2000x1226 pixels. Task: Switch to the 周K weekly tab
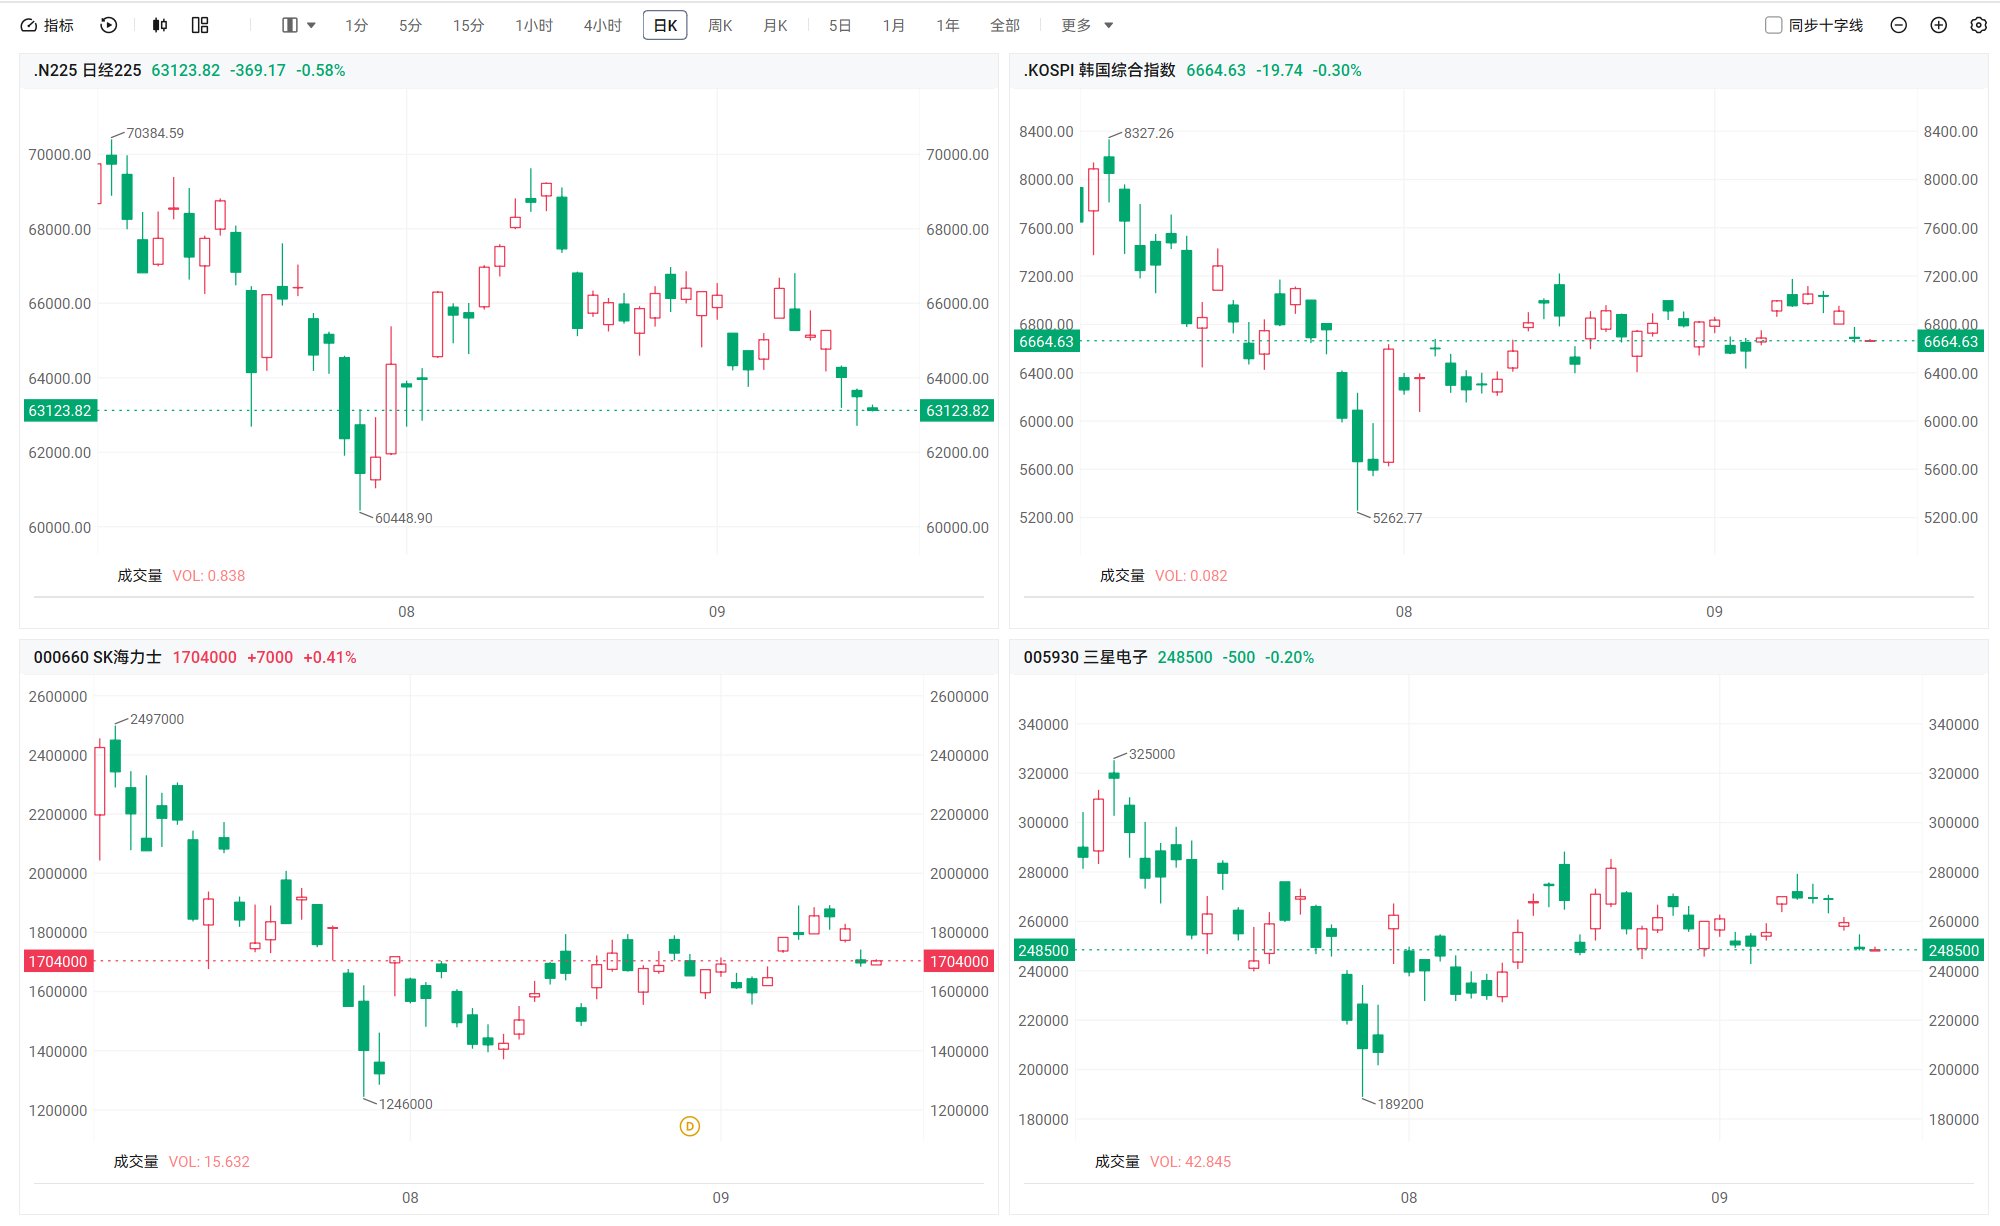click(x=720, y=25)
